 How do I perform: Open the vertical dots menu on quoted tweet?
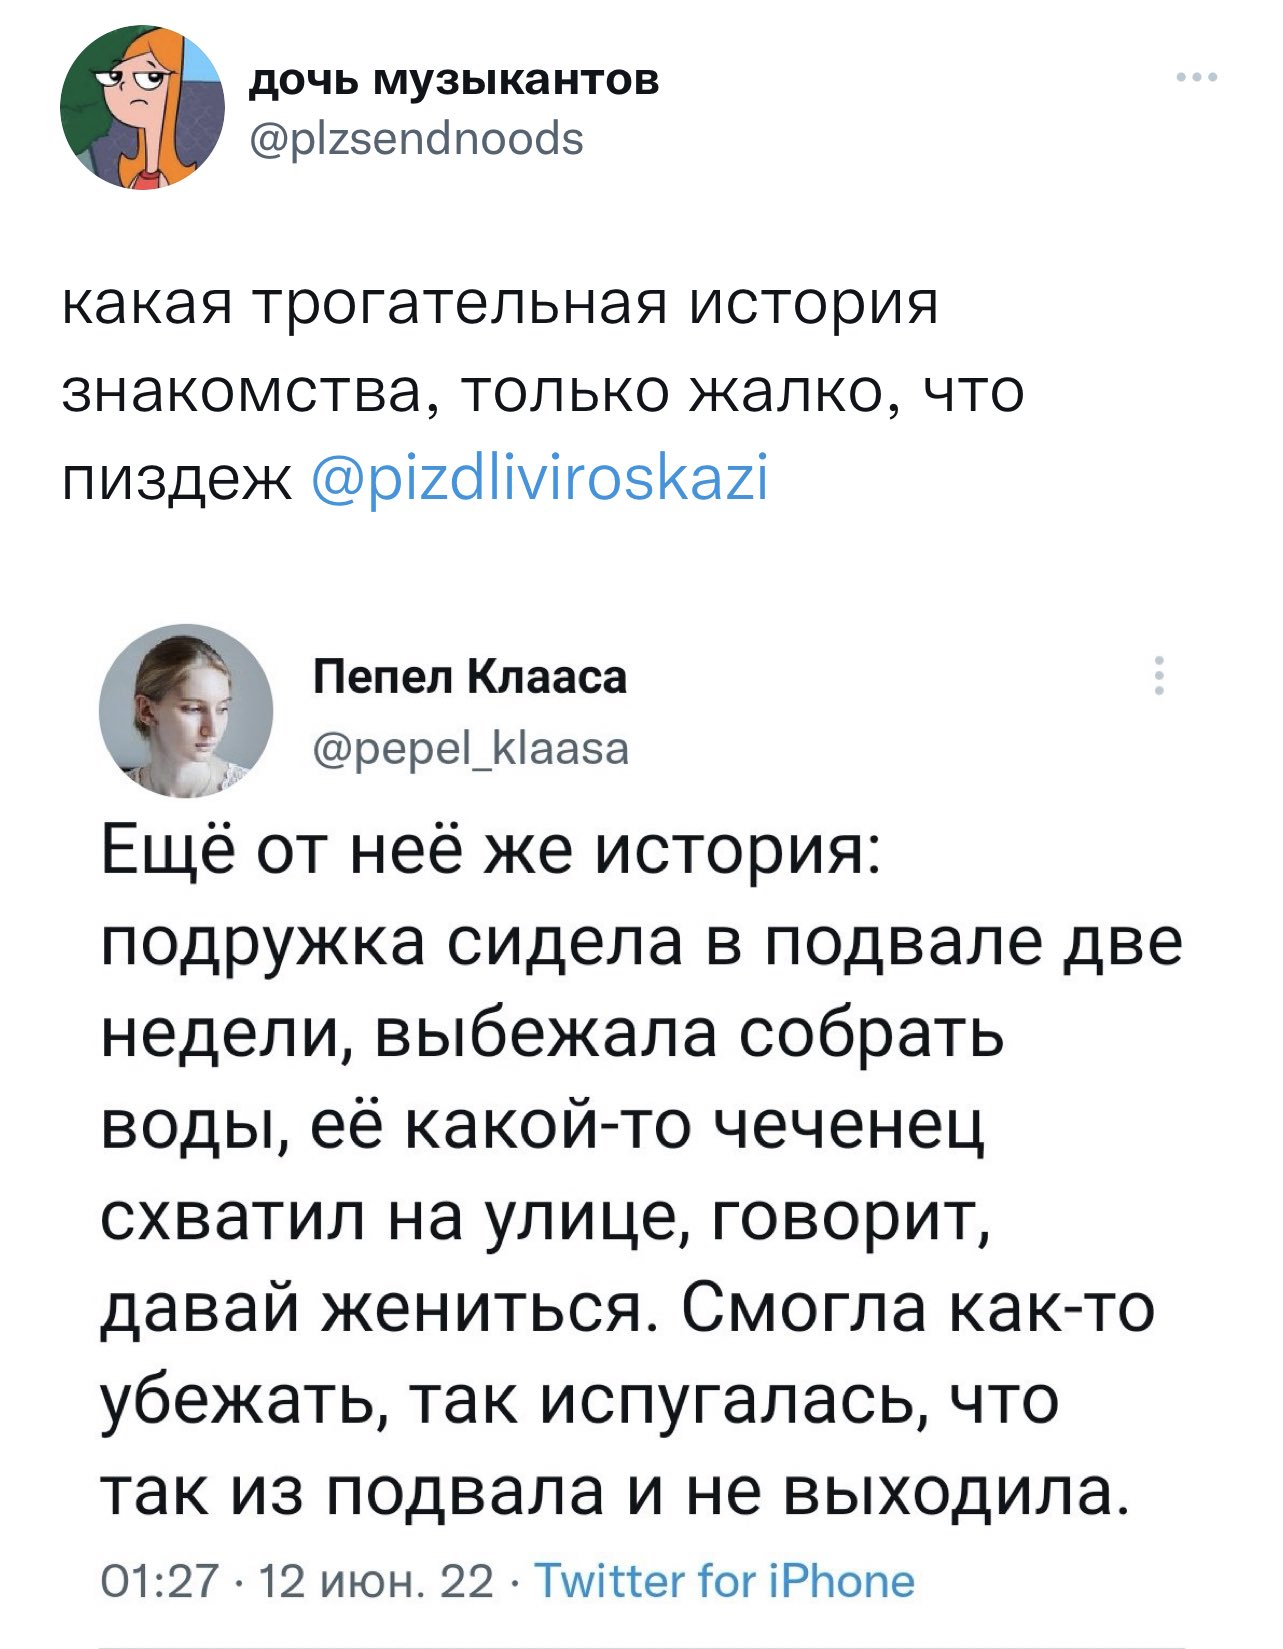[1160, 675]
